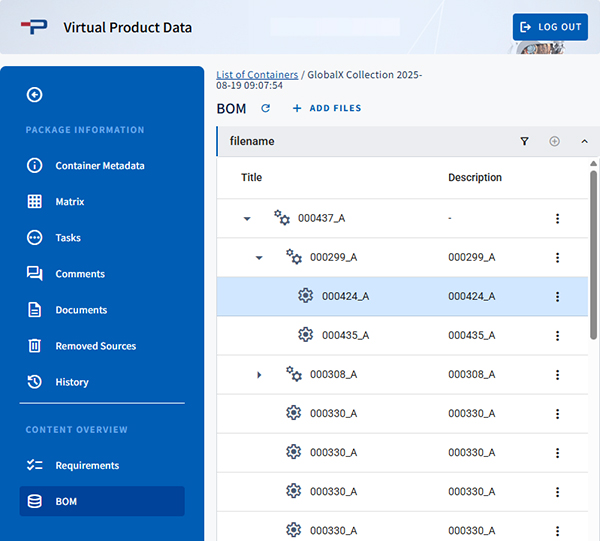This screenshot has width=600, height=541.
Task: Follow the List of Containers breadcrumb link
Action: coord(257,75)
